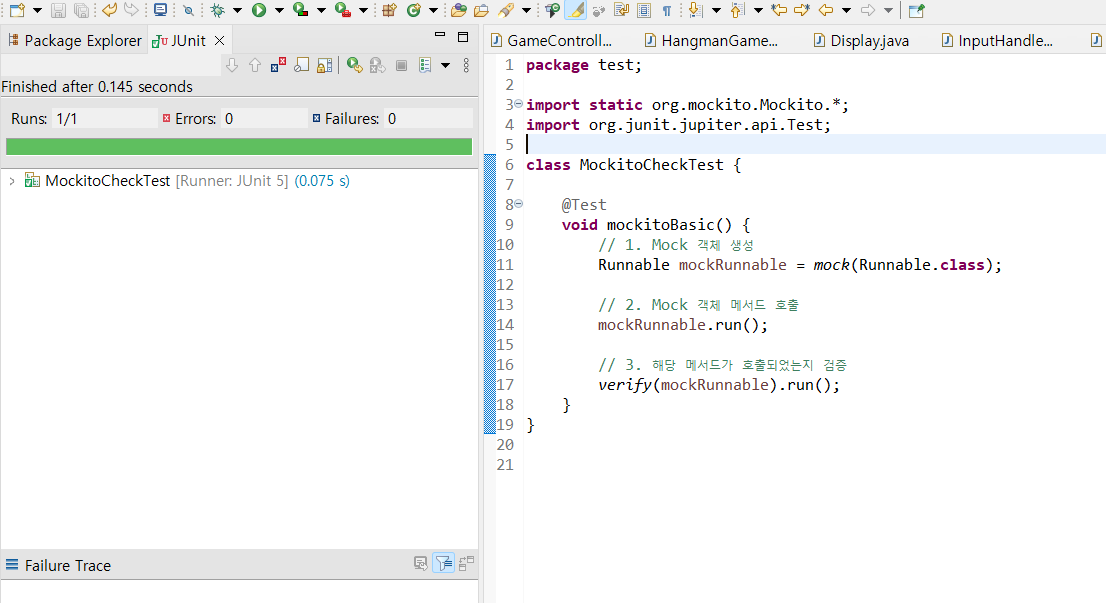Click the Debug bug icon
1106x603 pixels.
click(217, 11)
